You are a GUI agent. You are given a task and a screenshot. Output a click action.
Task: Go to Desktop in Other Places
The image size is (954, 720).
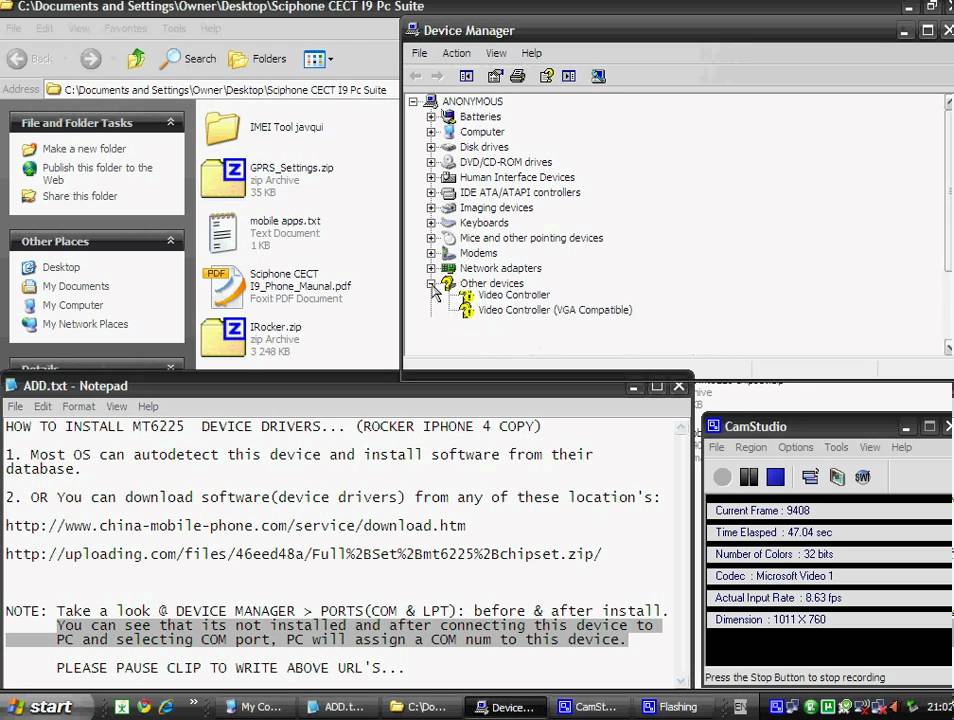(61, 267)
